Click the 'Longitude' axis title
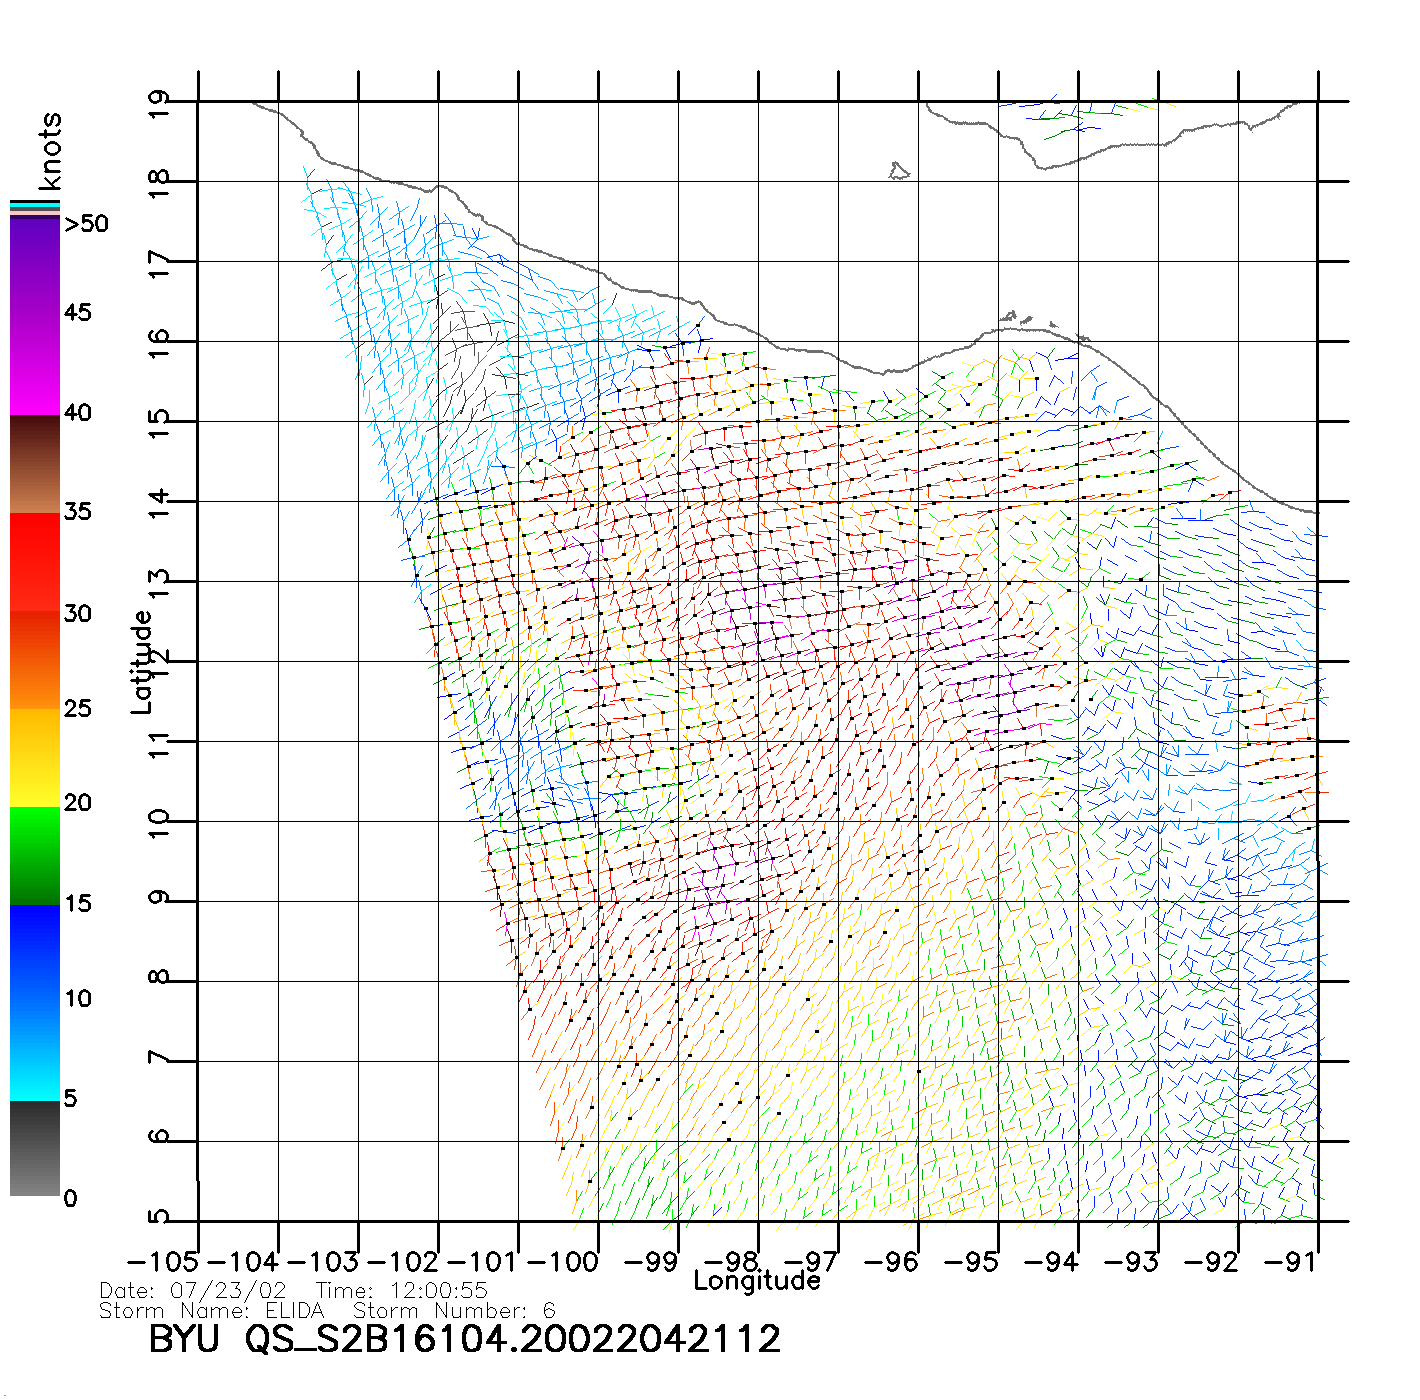The height and width of the screenshot is (1400, 1420). coord(757,1281)
